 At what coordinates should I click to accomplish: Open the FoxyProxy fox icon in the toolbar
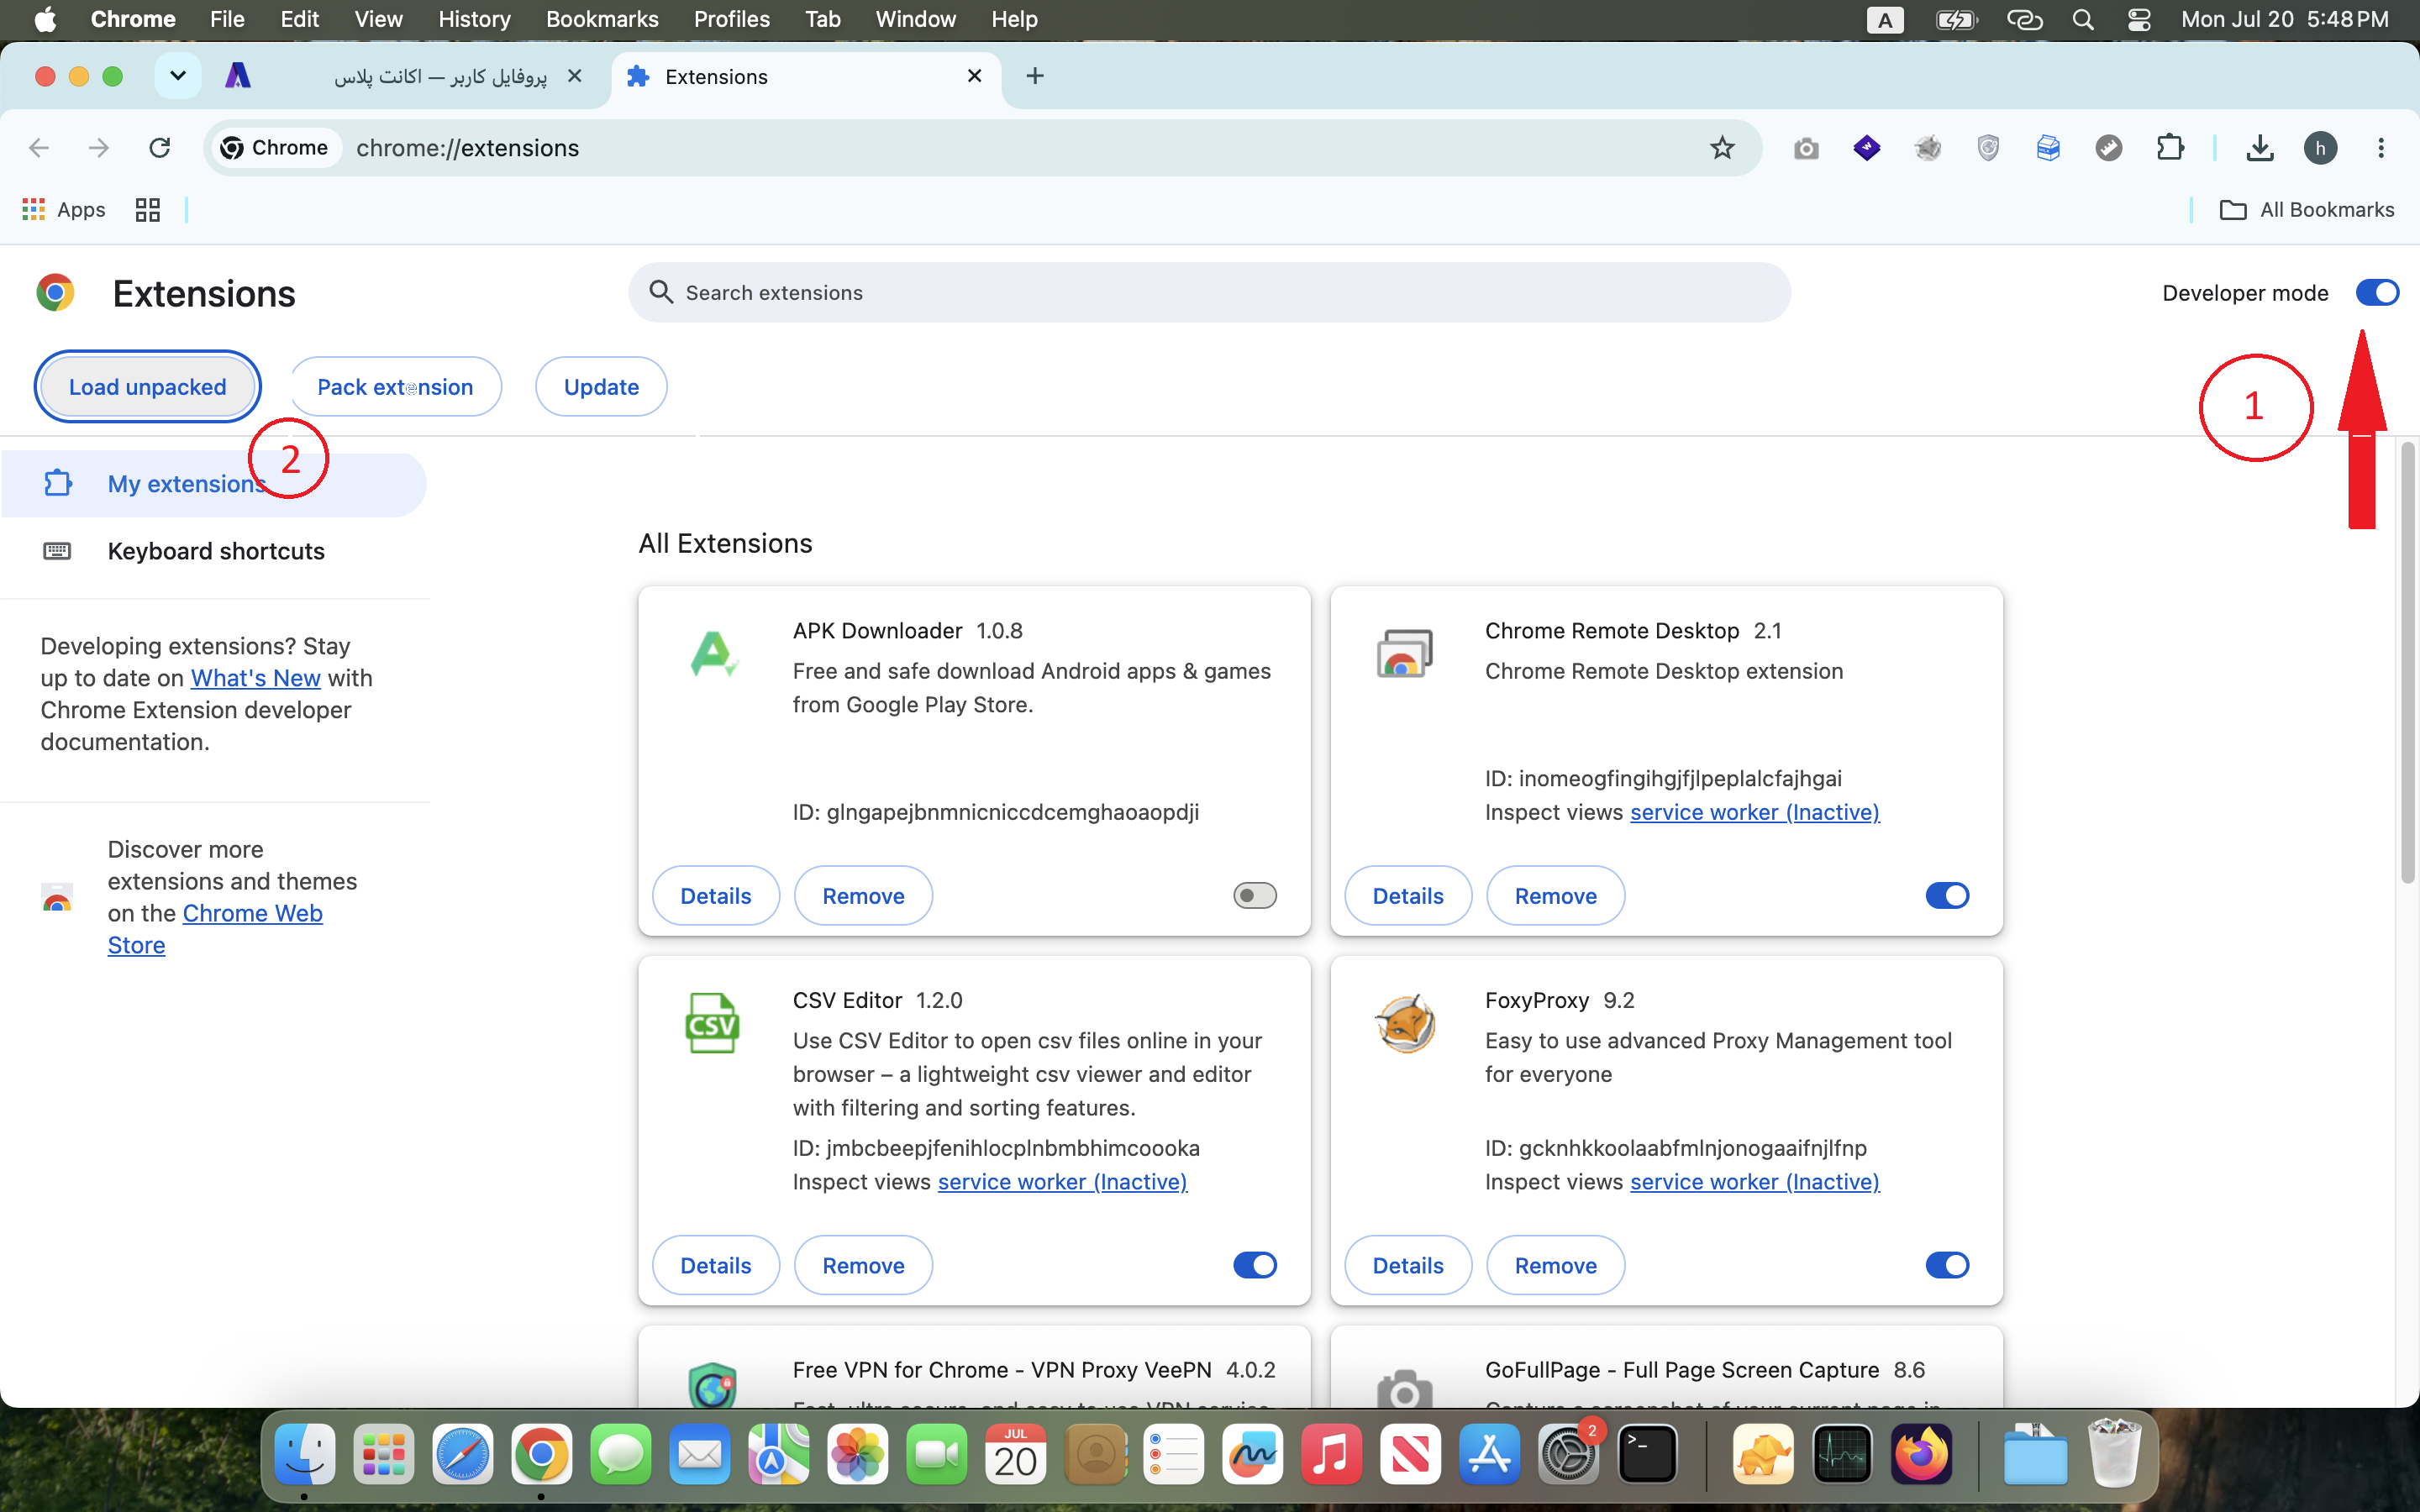coord(1927,149)
